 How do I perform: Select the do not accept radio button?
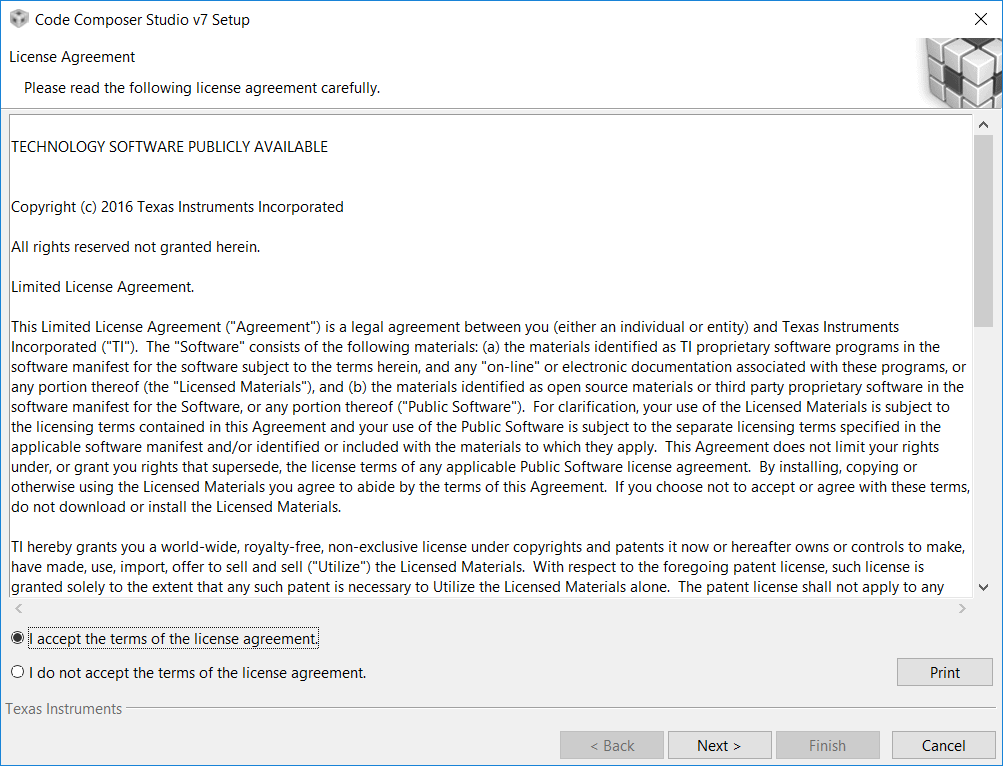pyautogui.click(x=16, y=671)
